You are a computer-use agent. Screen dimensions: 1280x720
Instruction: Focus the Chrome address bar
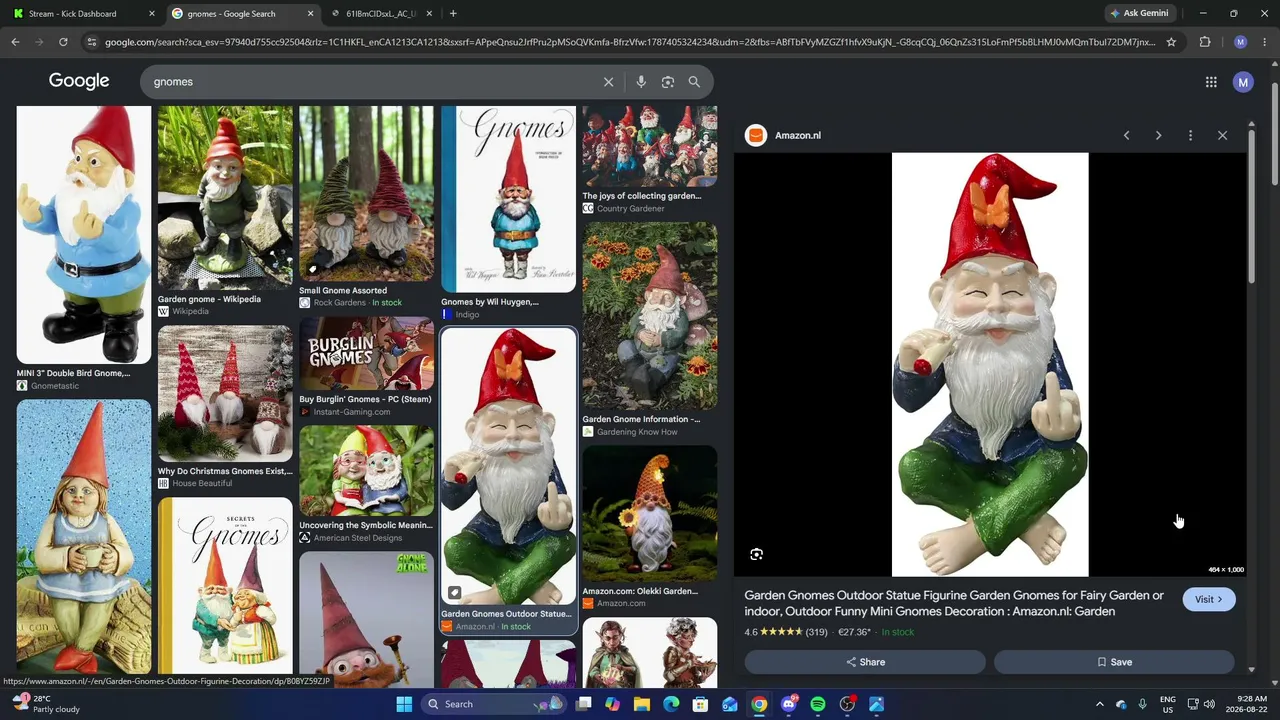point(630,42)
